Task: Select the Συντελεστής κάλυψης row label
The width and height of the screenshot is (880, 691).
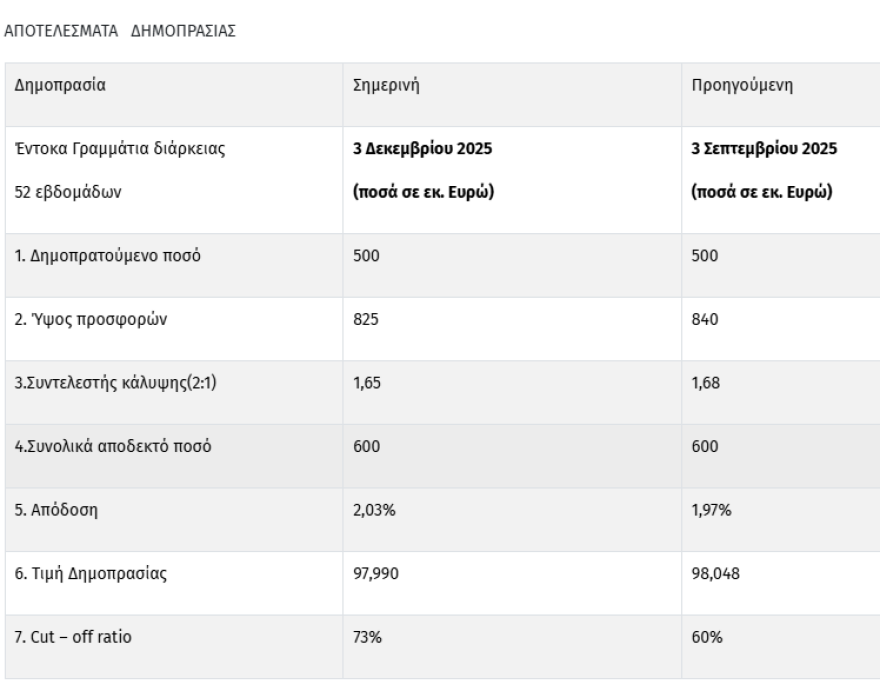Action: tap(115, 383)
